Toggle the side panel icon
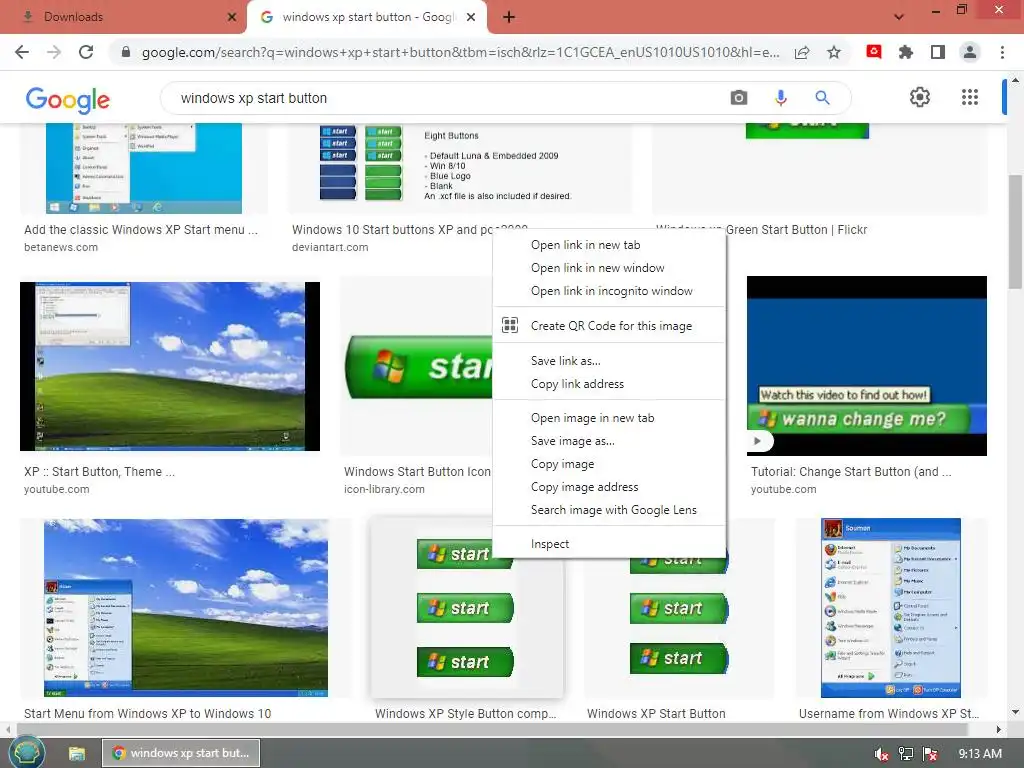 coord(938,52)
